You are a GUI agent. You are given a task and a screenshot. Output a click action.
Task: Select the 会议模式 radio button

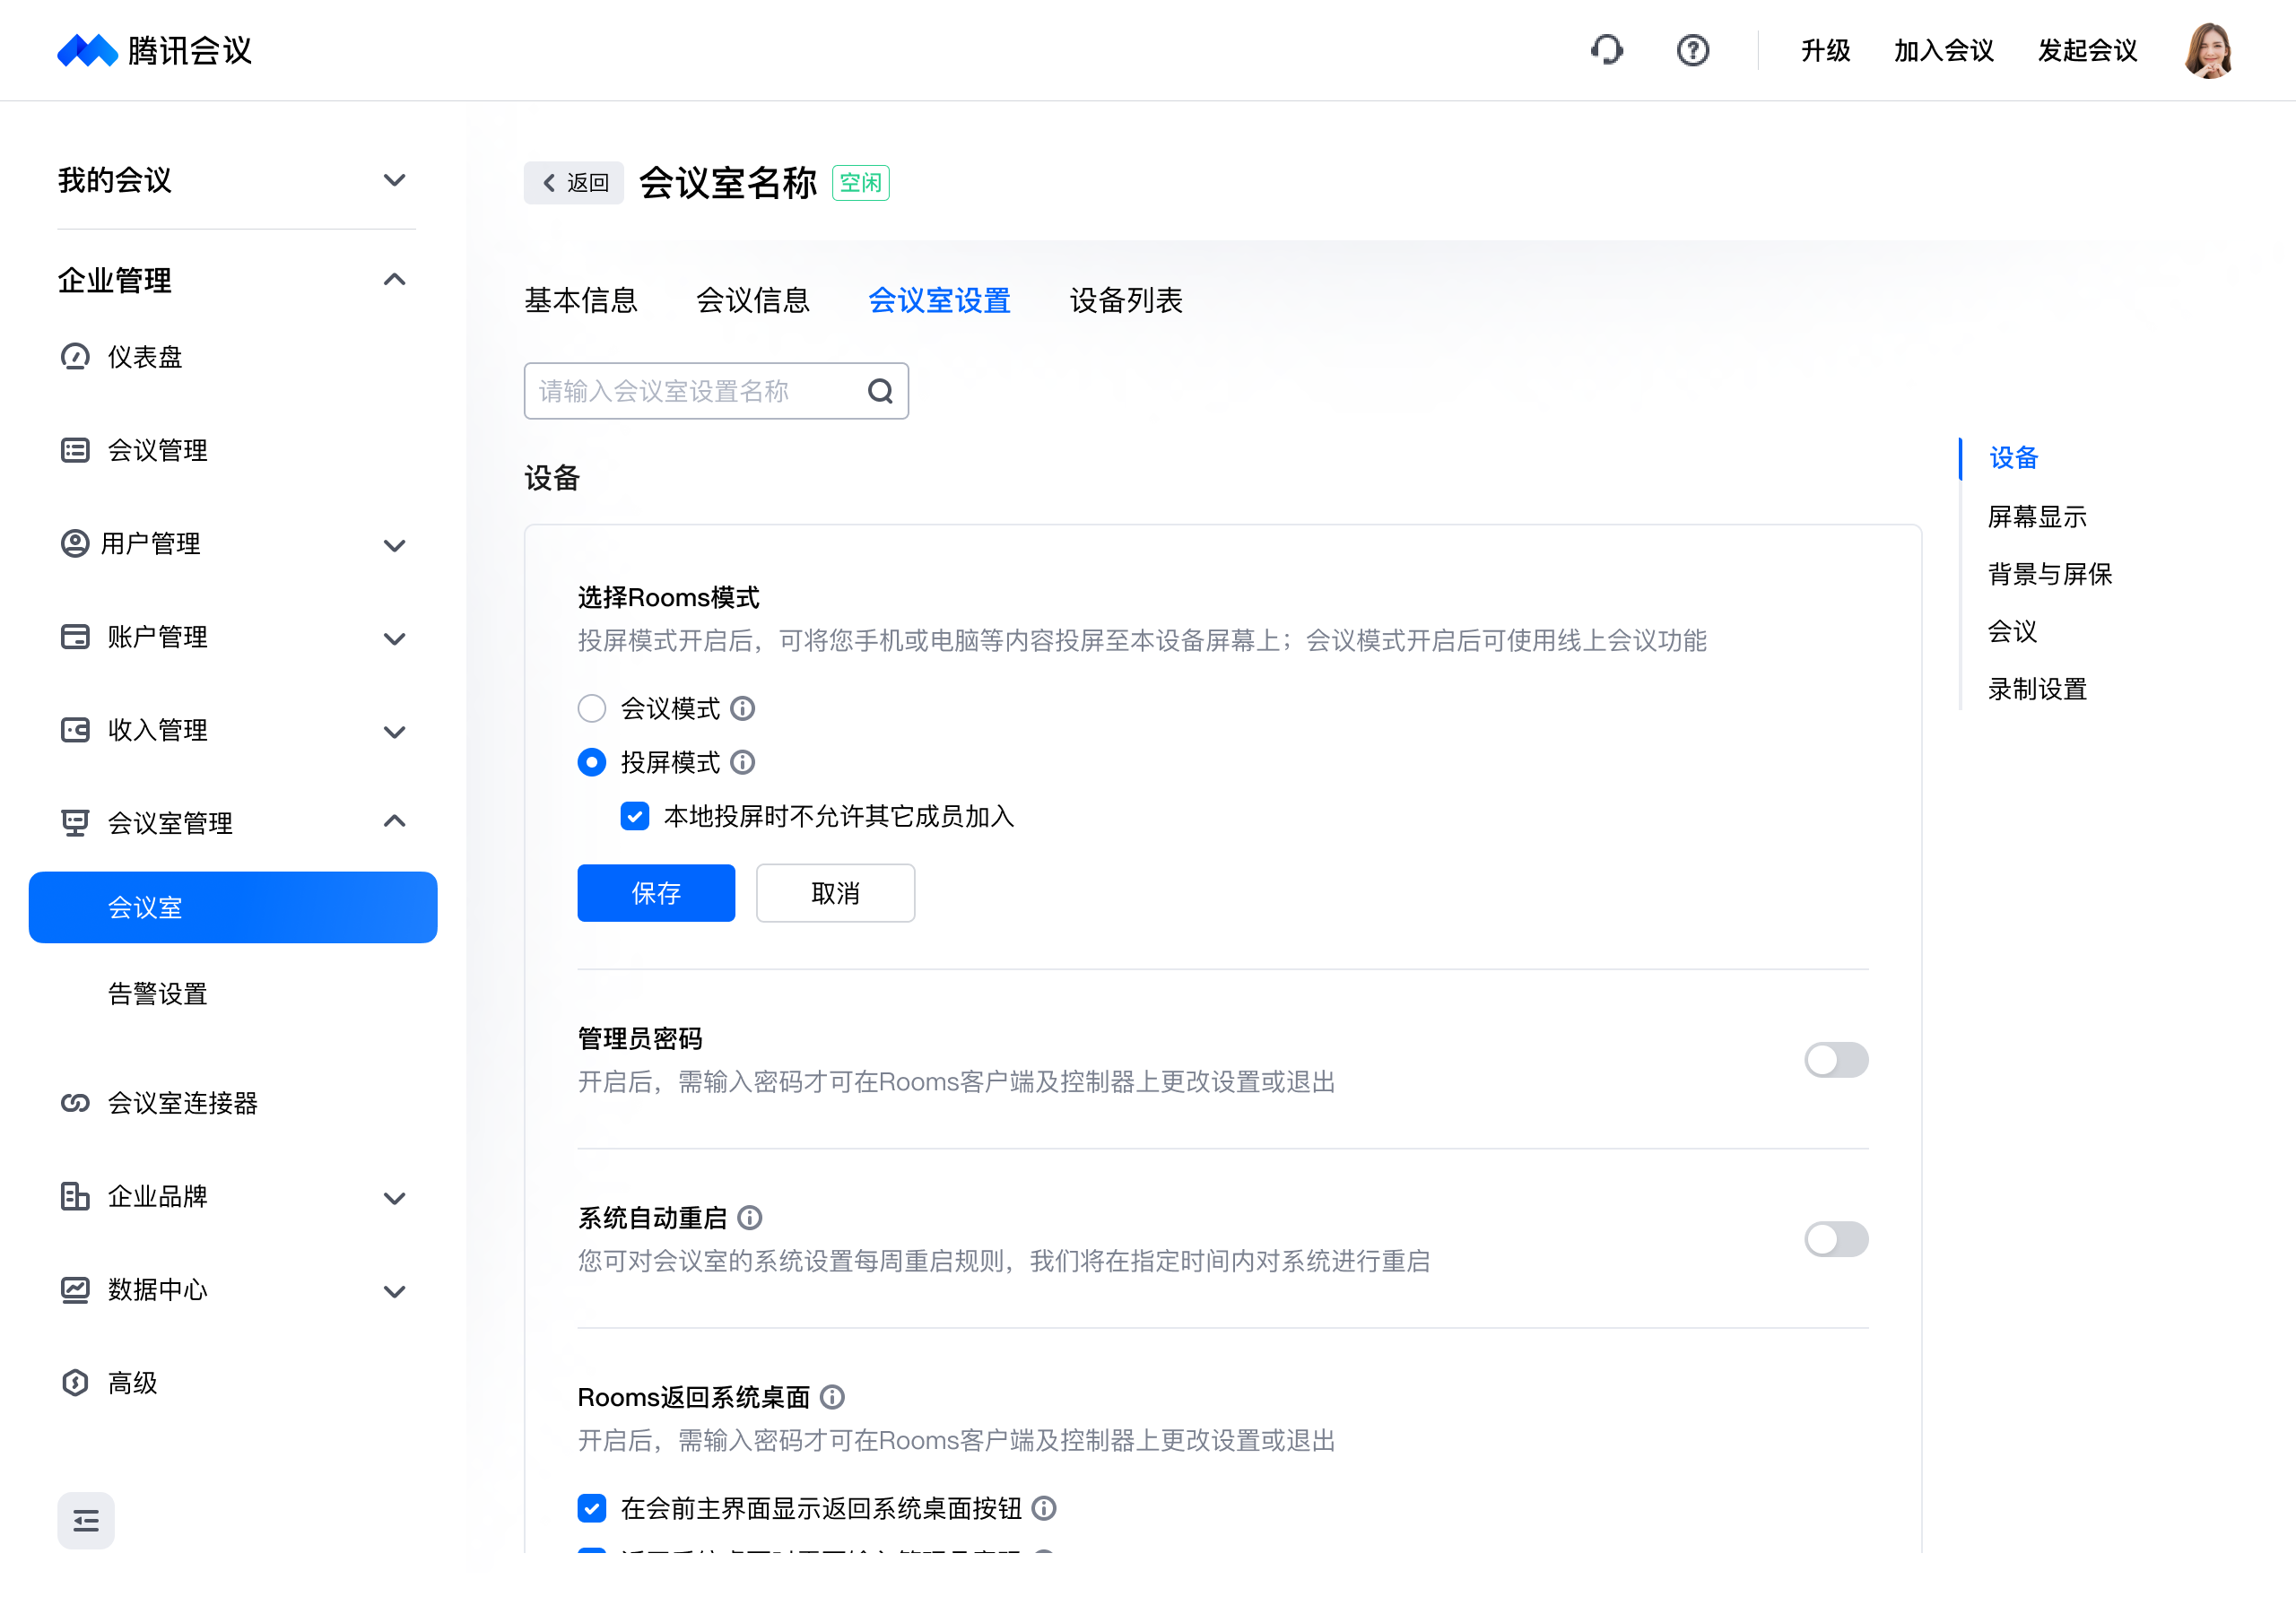click(x=592, y=709)
